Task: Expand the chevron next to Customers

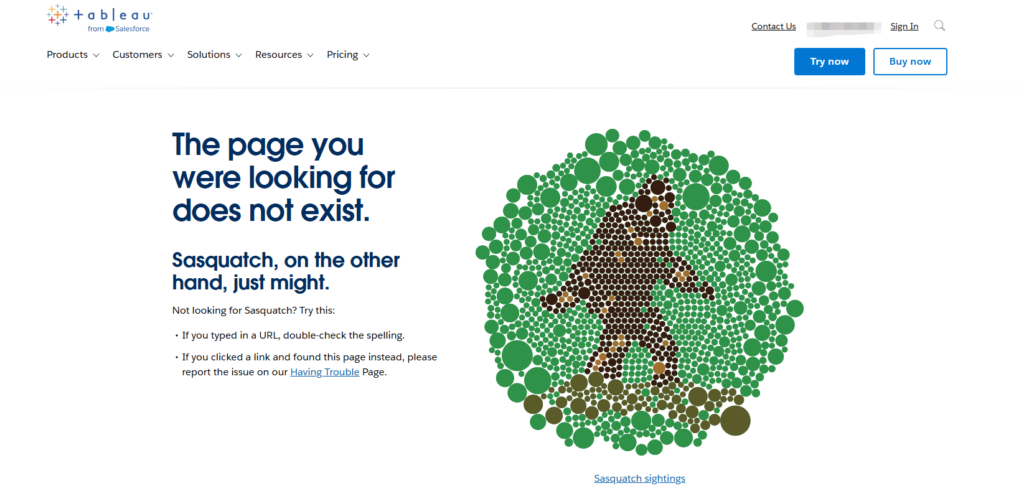Action: [171, 56]
